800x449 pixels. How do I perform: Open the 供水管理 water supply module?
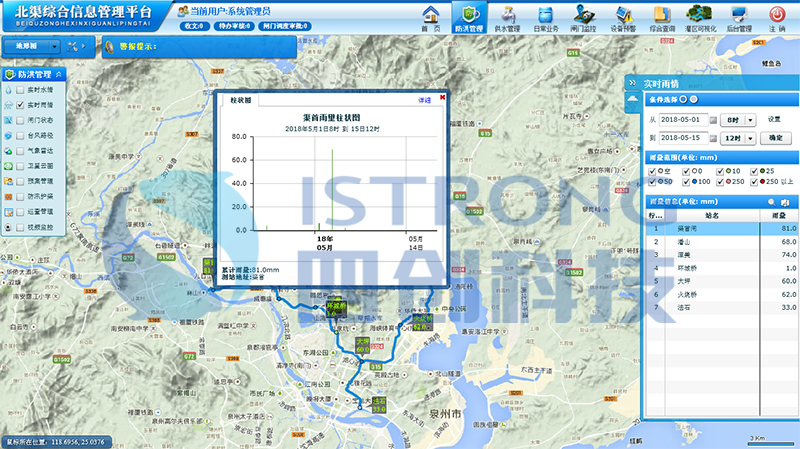[x=507, y=15]
